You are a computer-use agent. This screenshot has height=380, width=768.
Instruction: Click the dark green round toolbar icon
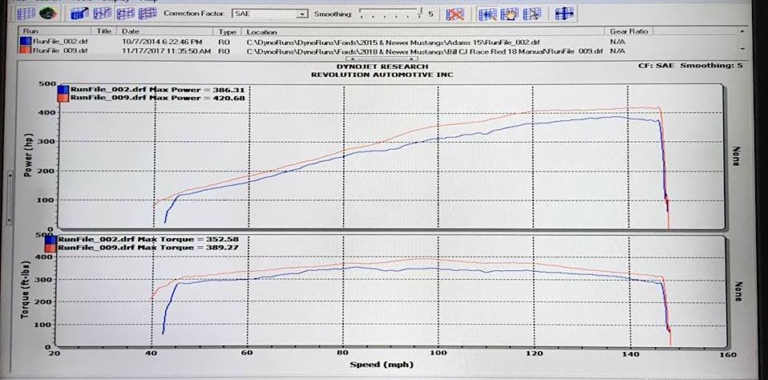pyautogui.click(x=48, y=14)
